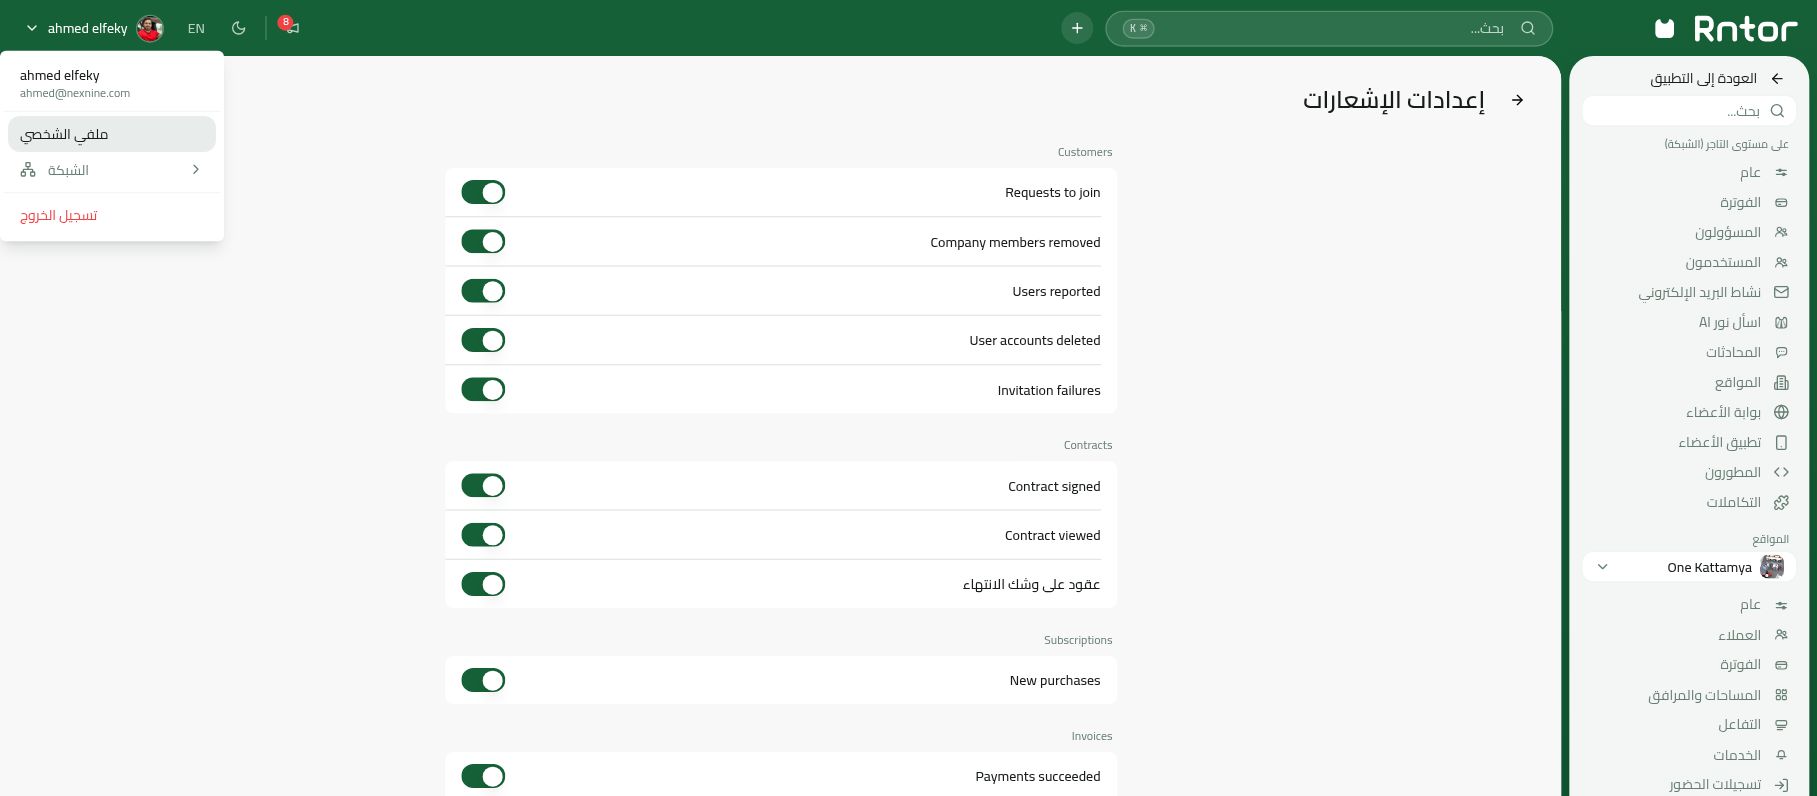Turn off User accounts deleted toggle
This screenshot has width=1817, height=796.
(x=483, y=340)
